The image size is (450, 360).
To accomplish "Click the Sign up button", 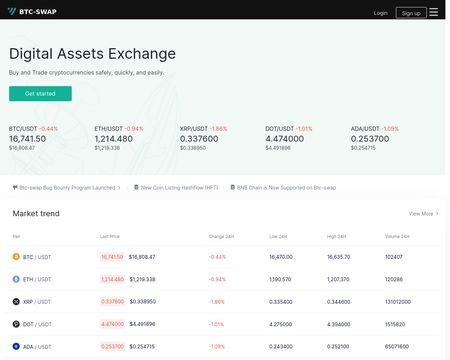I will coord(411,13).
